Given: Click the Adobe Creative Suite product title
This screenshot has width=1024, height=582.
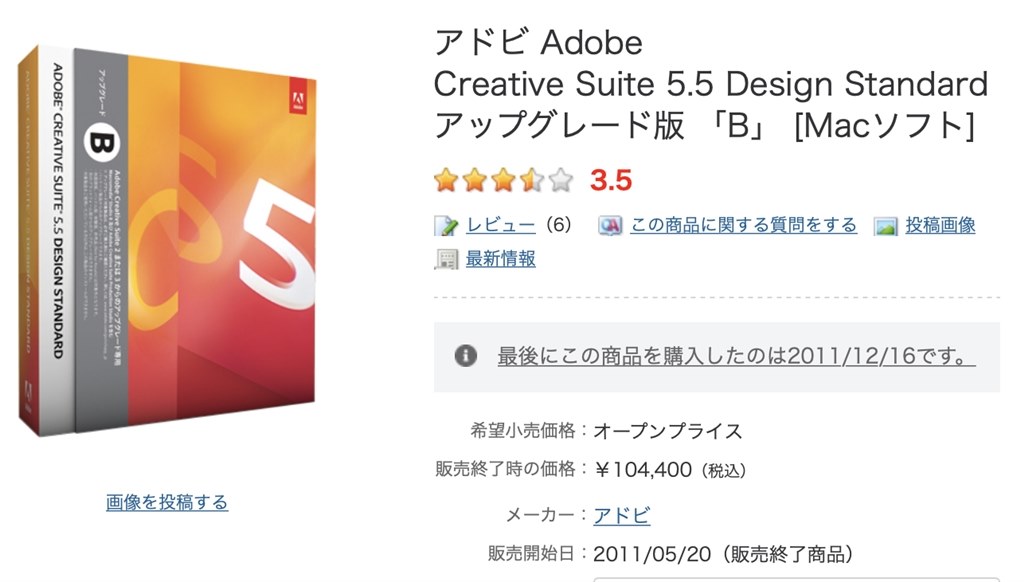Looking at the screenshot, I should click(x=708, y=84).
